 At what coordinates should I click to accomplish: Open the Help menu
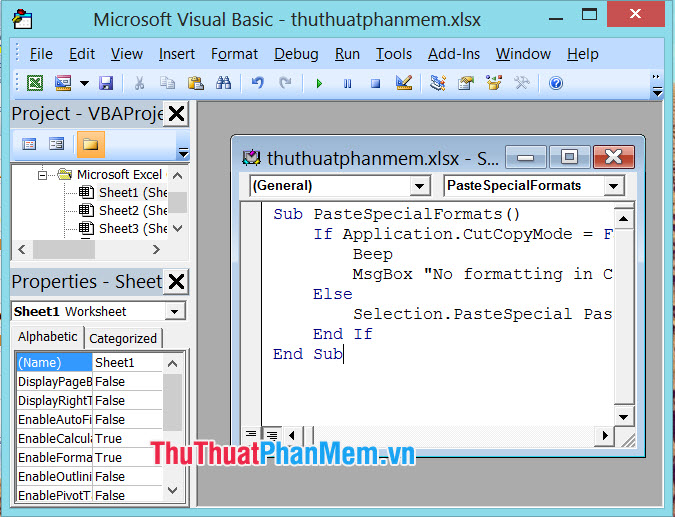[x=582, y=54]
